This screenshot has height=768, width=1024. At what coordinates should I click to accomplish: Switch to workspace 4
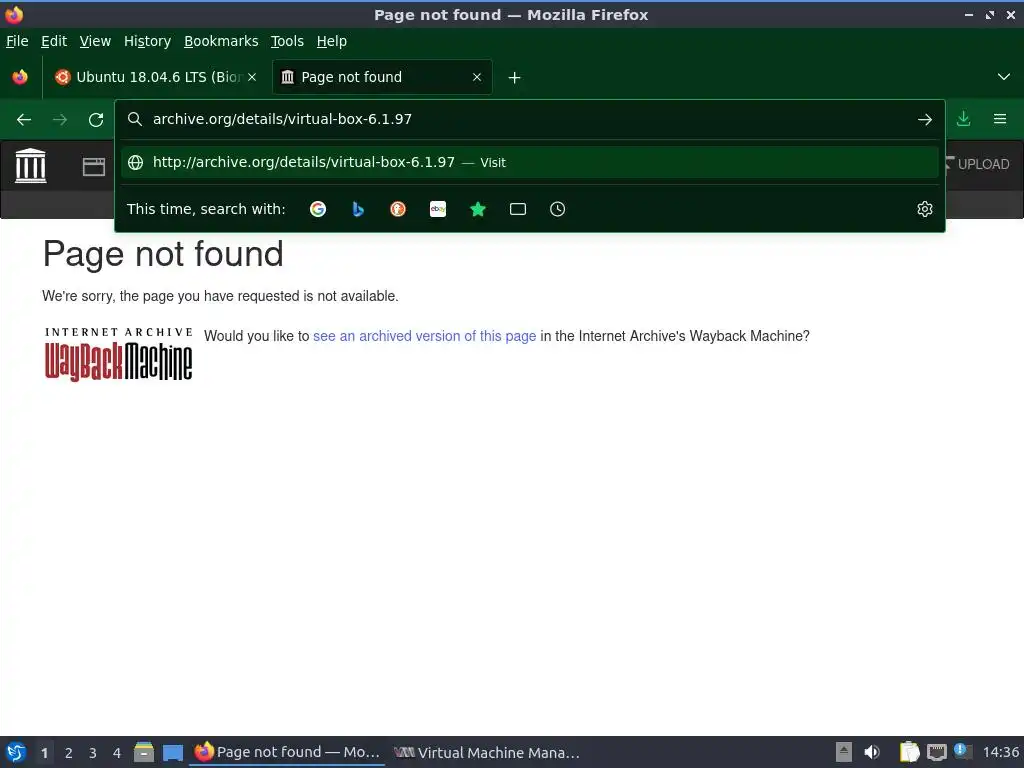(x=117, y=753)
